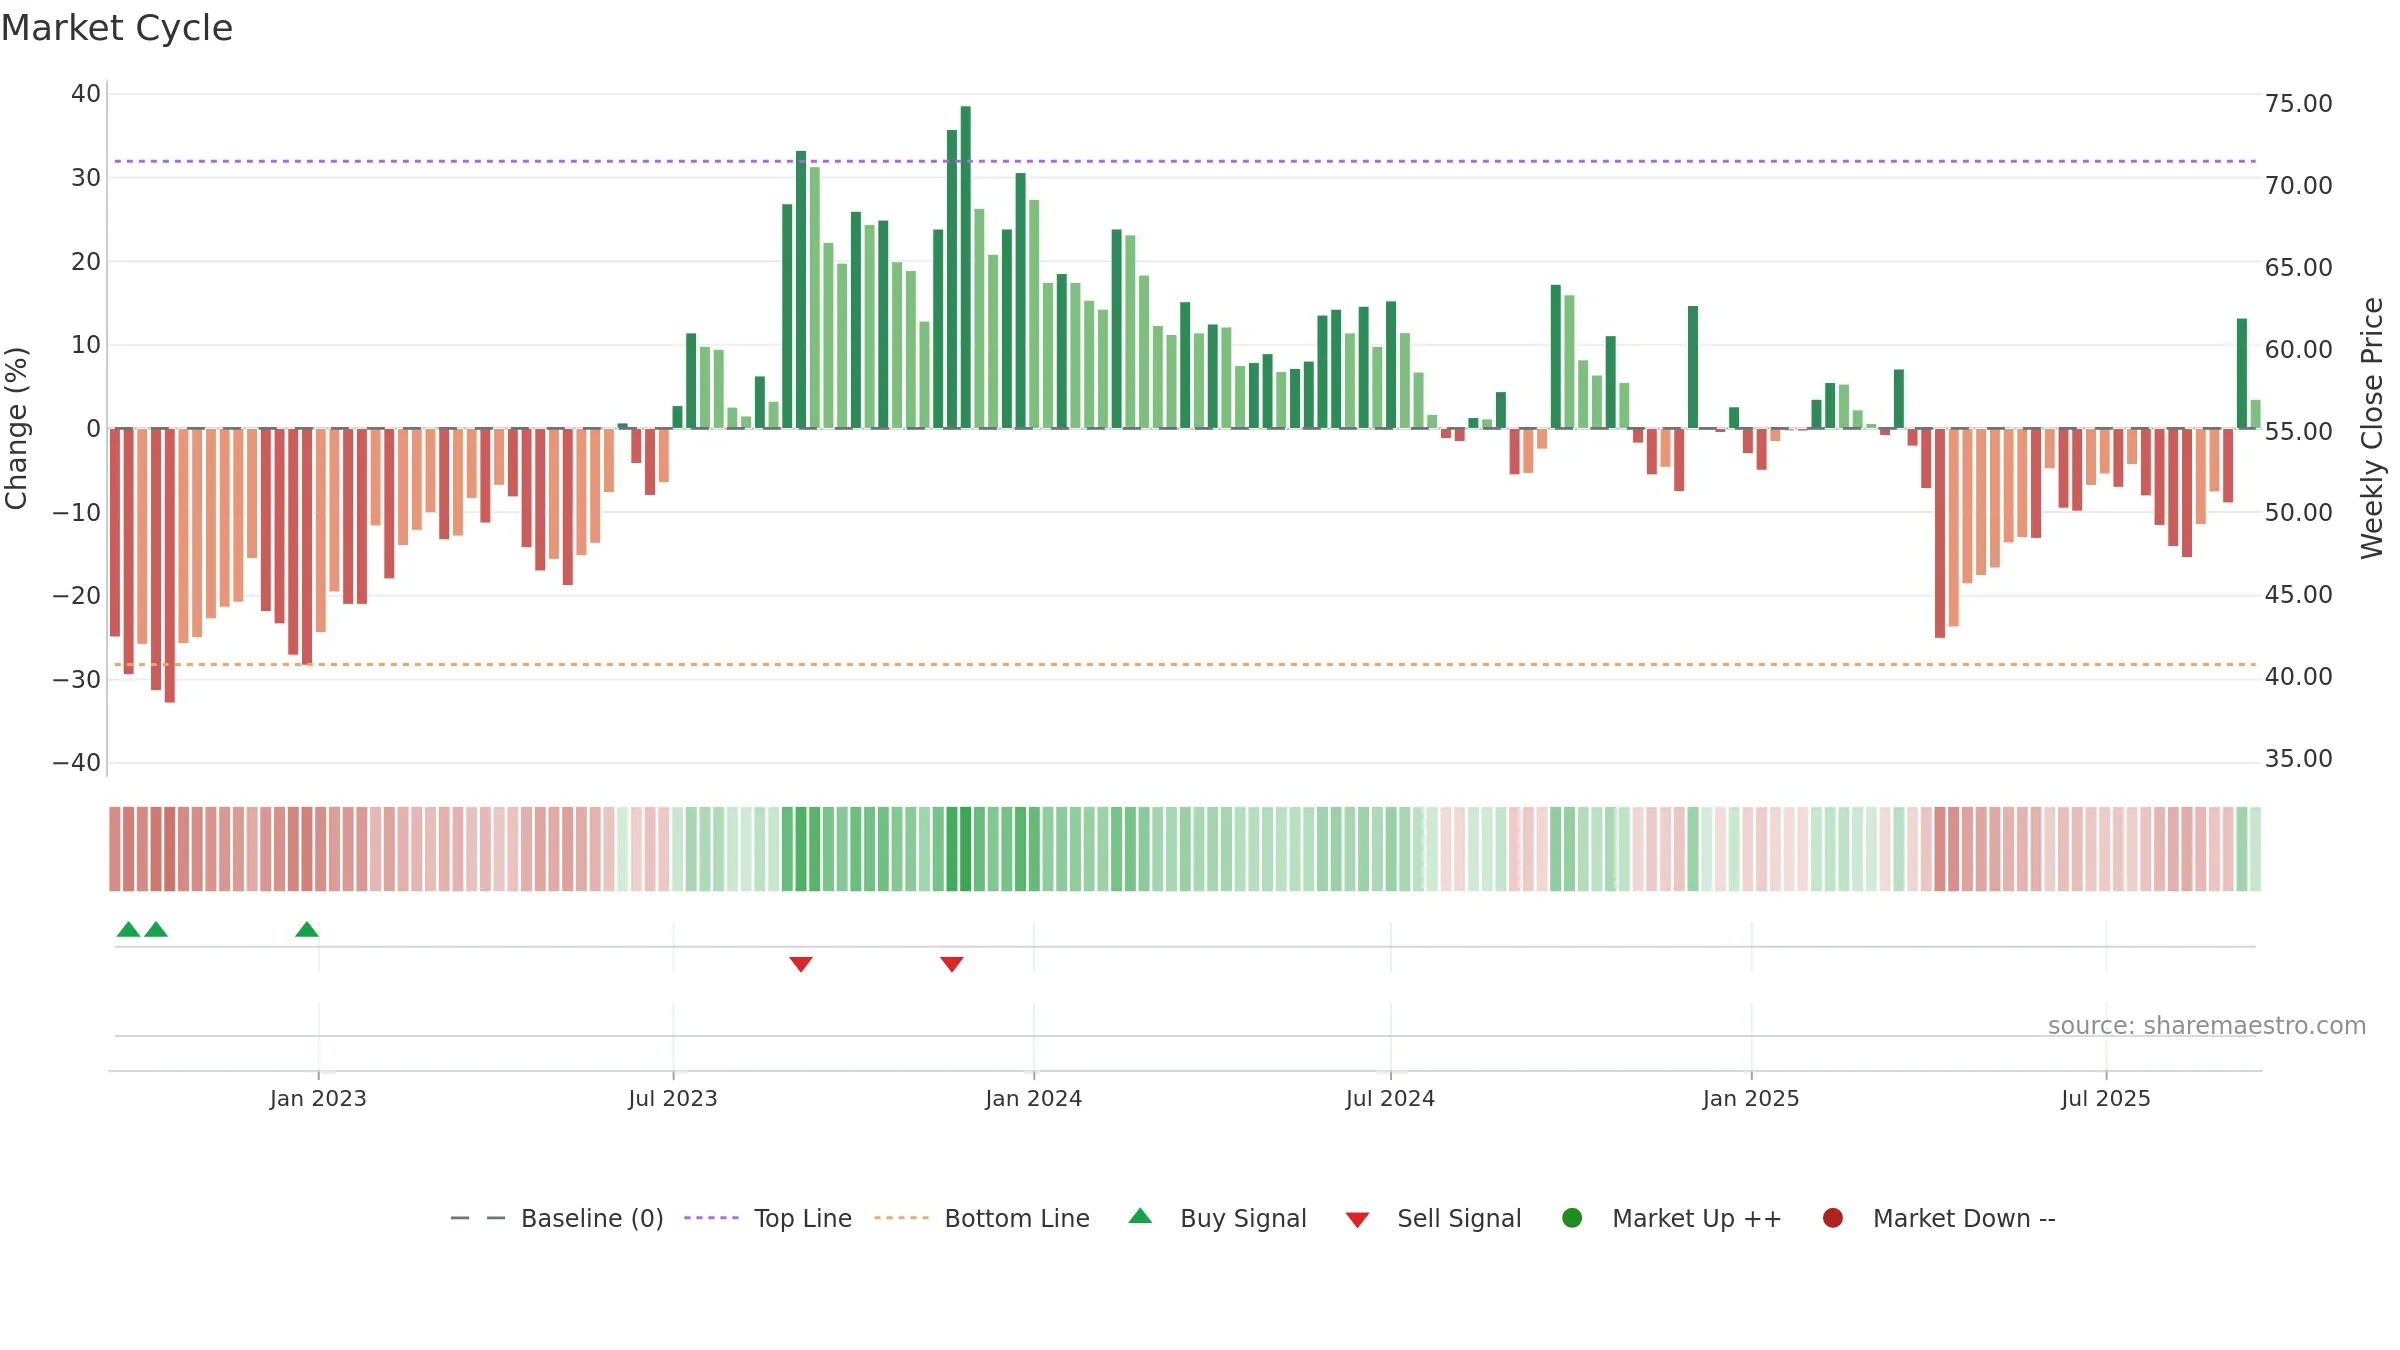The image size is (2400, 1350).
Task: Click the source: sharemaestro.com text
Action: coord(2207,1026)
